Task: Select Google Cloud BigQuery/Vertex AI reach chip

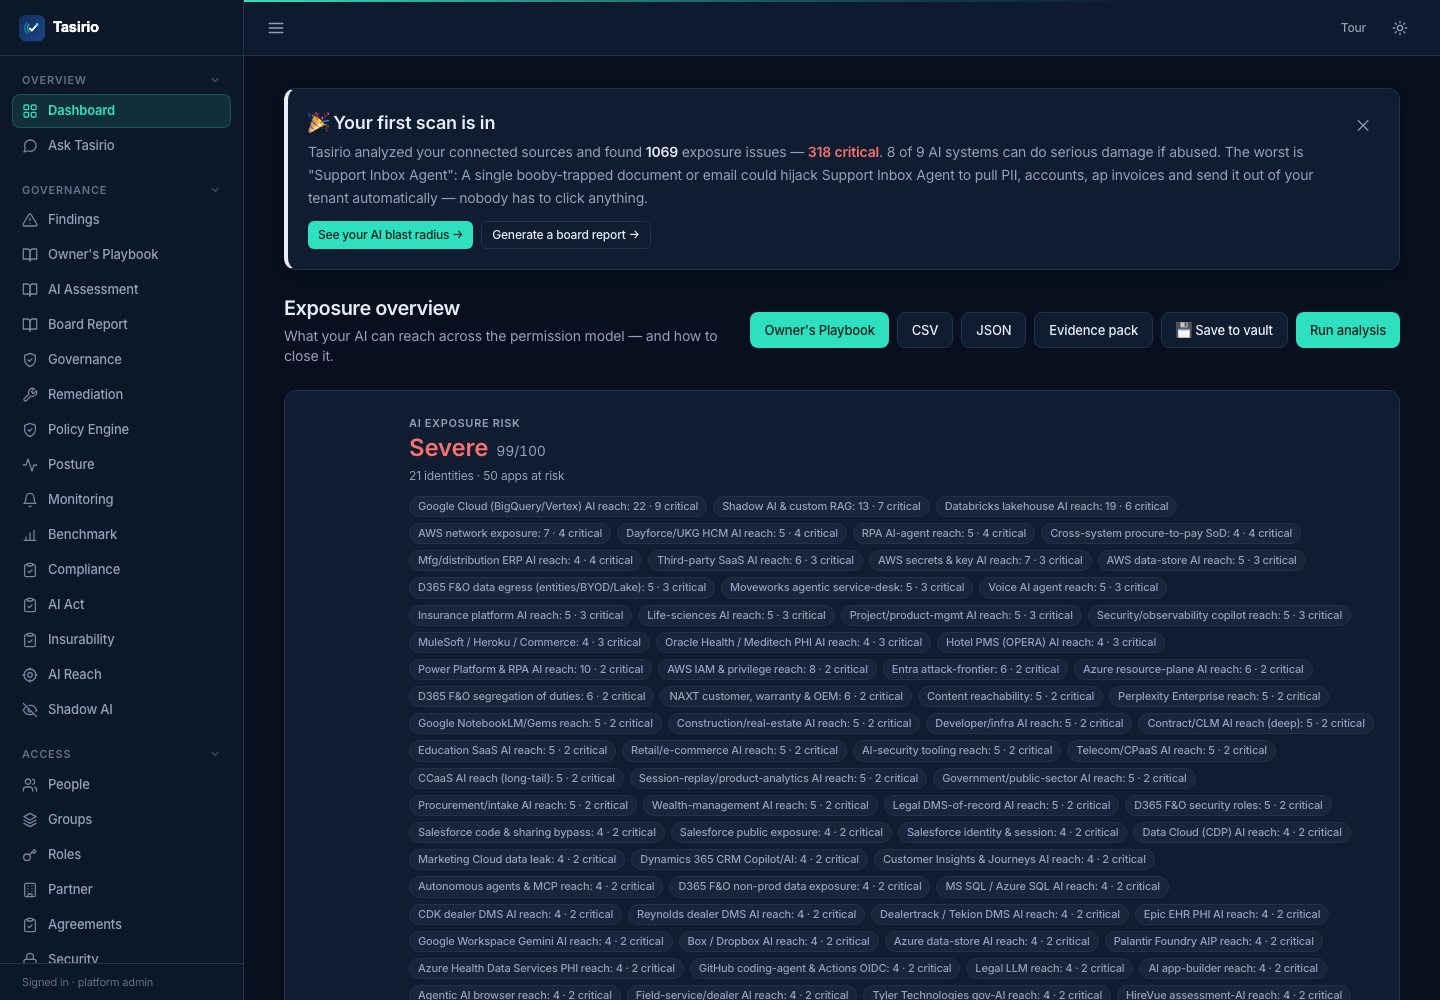Action: coord(558,507)
